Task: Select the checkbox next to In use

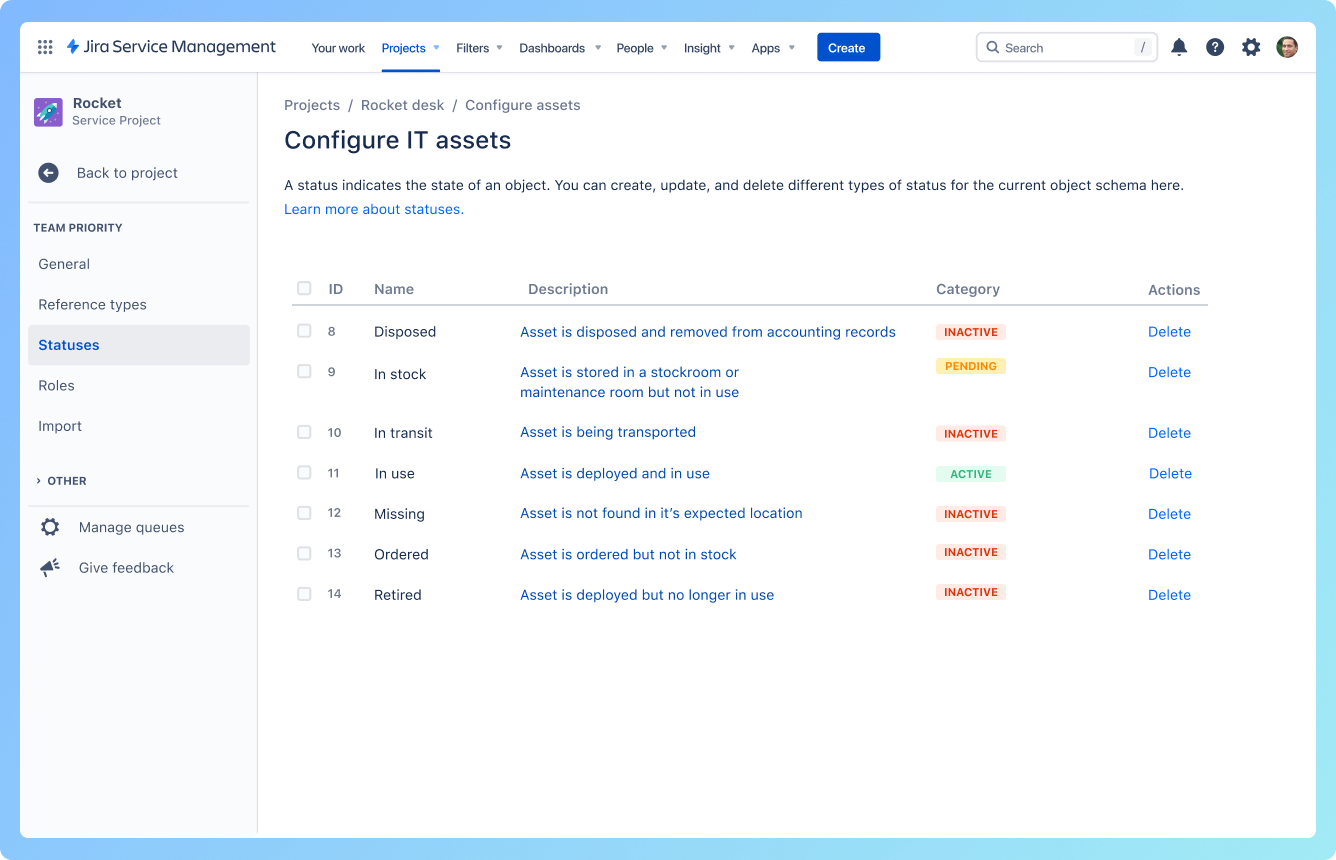Action: click(304, 472)
